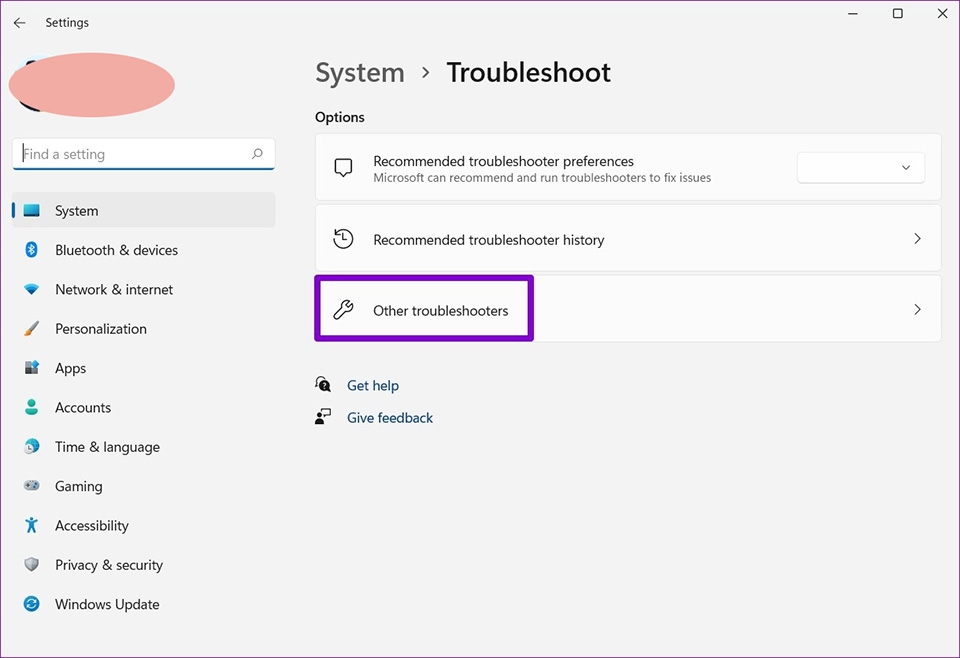960x658 pixels.
Task: Open Accounts settings page
Action: coord(144,407)
